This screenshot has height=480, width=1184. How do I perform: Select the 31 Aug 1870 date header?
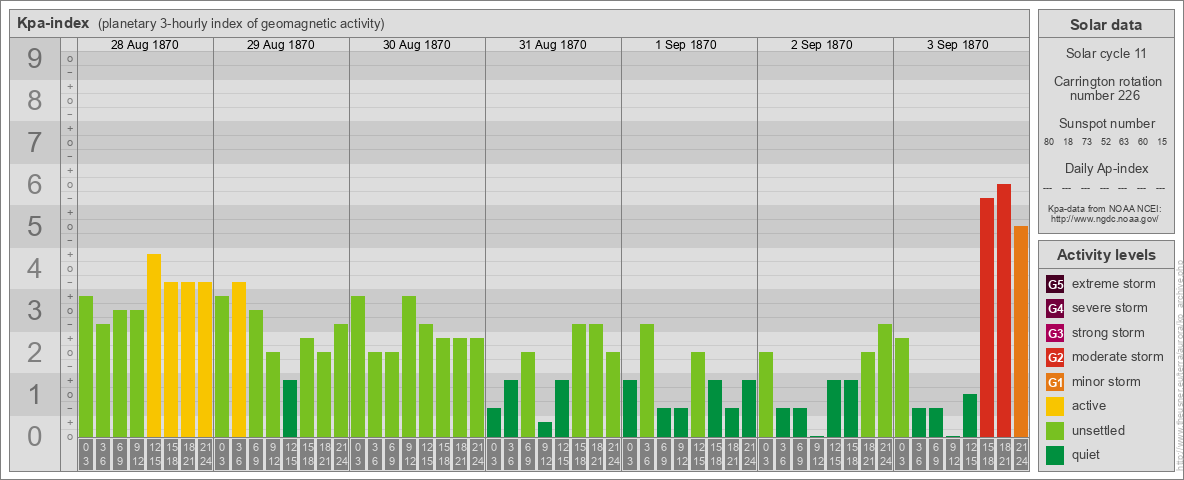(553, 45)
